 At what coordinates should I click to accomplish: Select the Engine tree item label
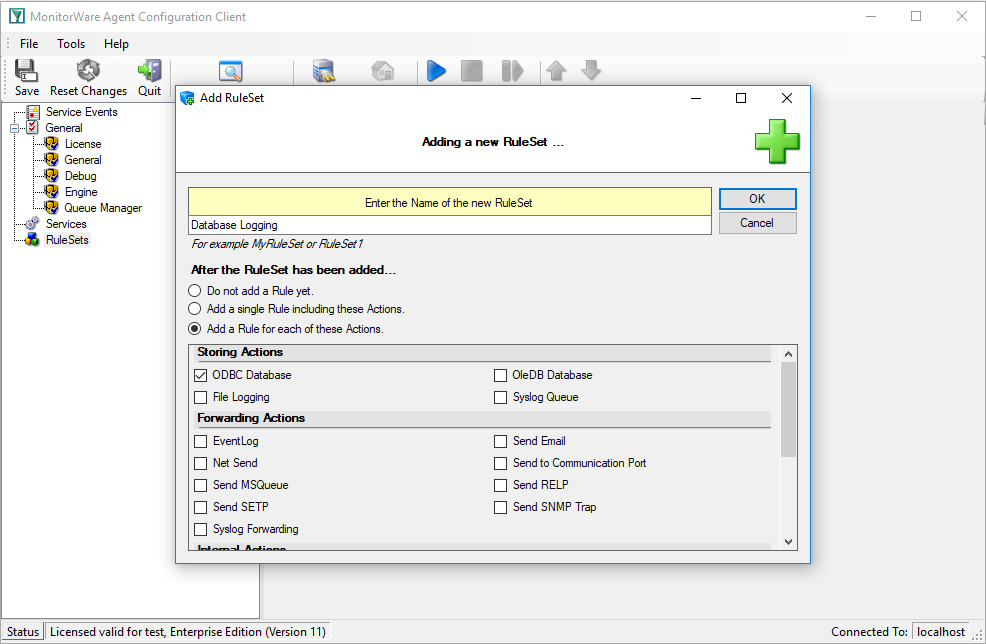[81, 192]
